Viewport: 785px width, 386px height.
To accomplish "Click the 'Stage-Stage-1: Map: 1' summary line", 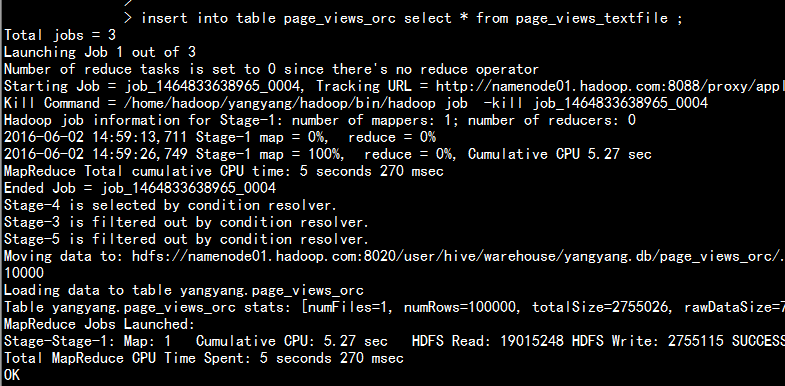I will tap(395, 341).
